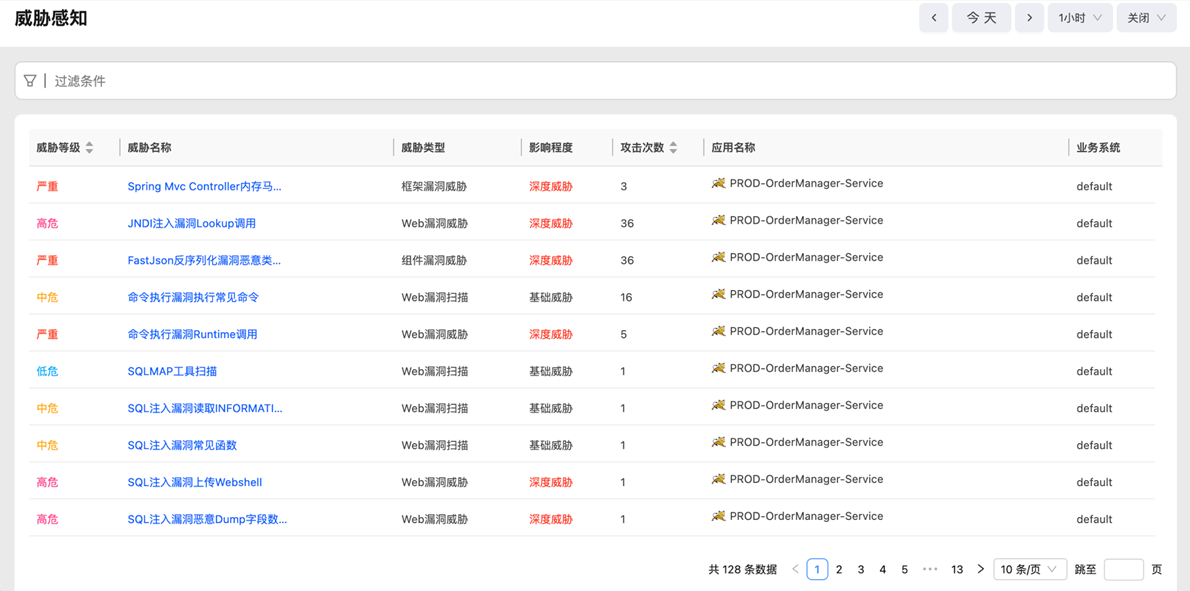Click the filter funnel icon
1190x591 pixels.
click(x=30, y=81)
